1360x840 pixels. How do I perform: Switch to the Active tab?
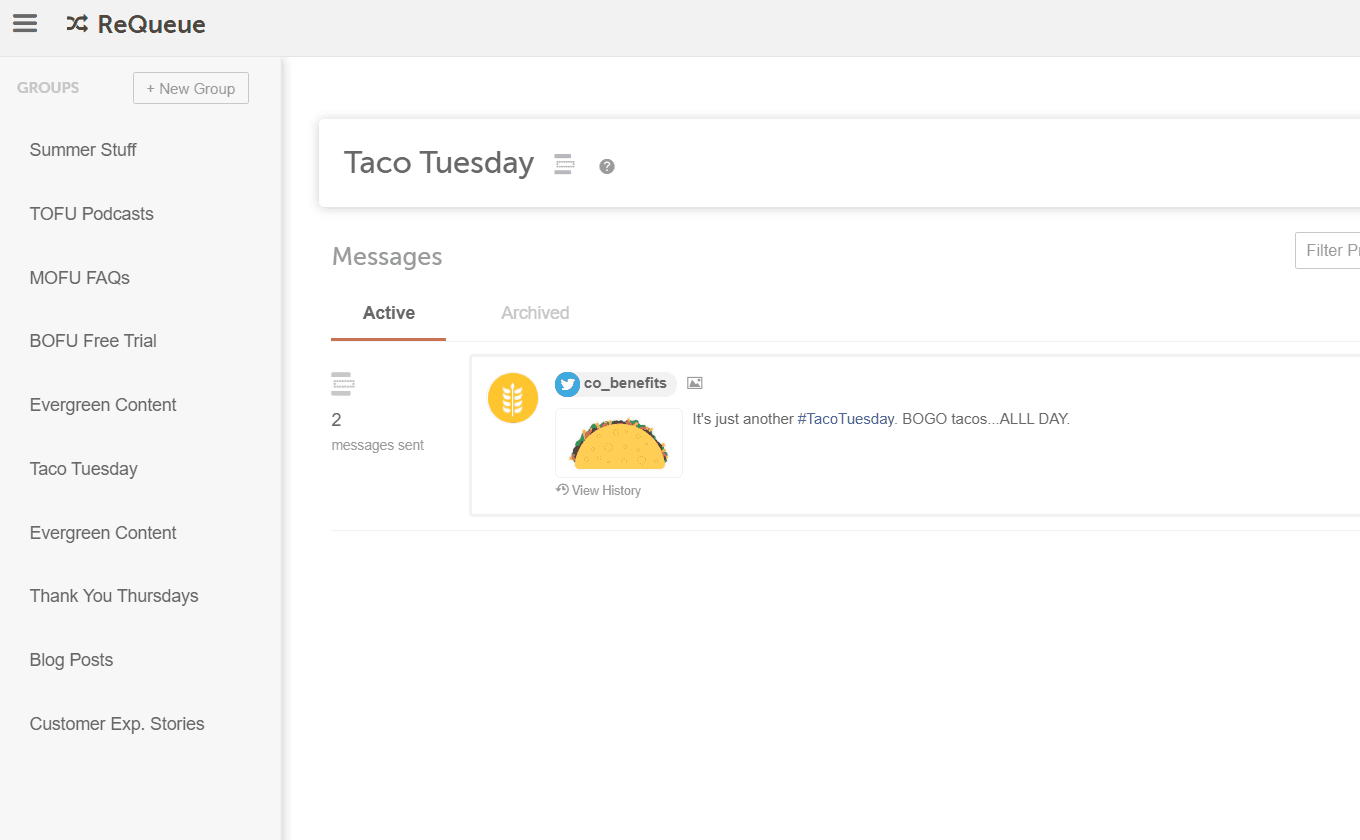(389, 313)
